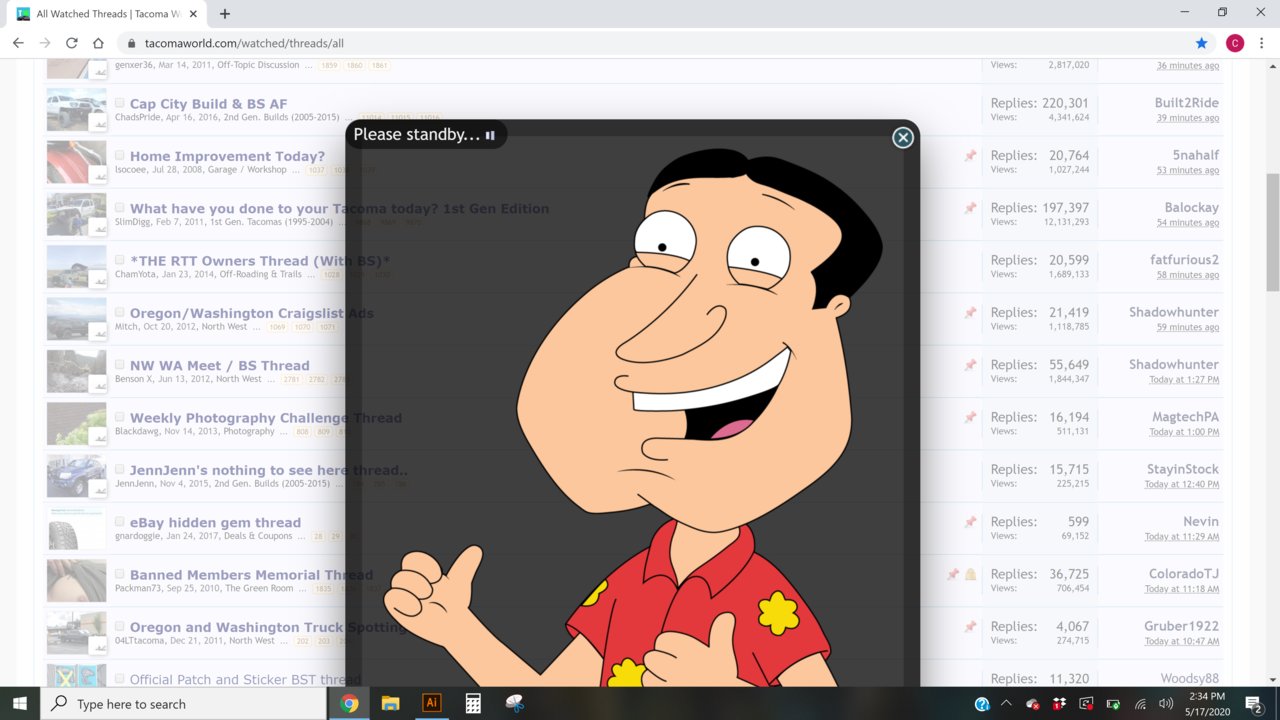This screenshot has height=720, width=1280.
Task: Open File Explorer from the taskbar
Action: point(390,704)
